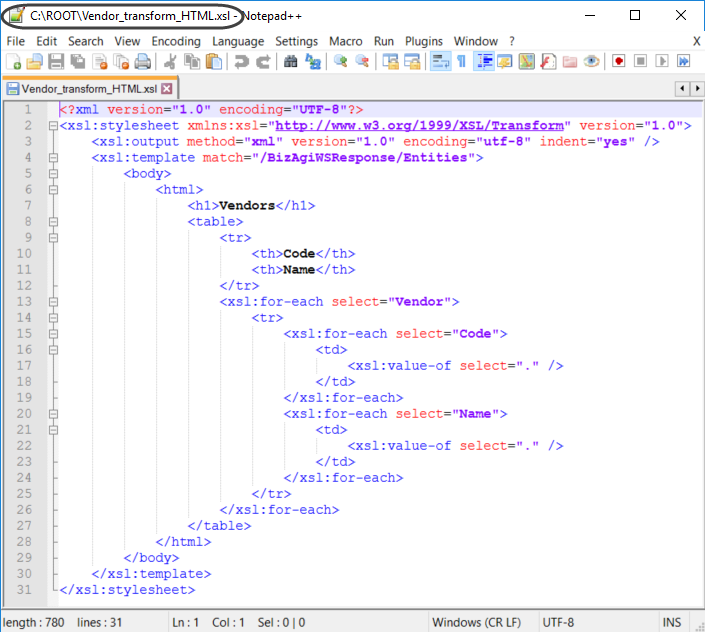This screenshot has width=705, height=632.
Task: Open the File menu
Action: [x=16, y=41]
